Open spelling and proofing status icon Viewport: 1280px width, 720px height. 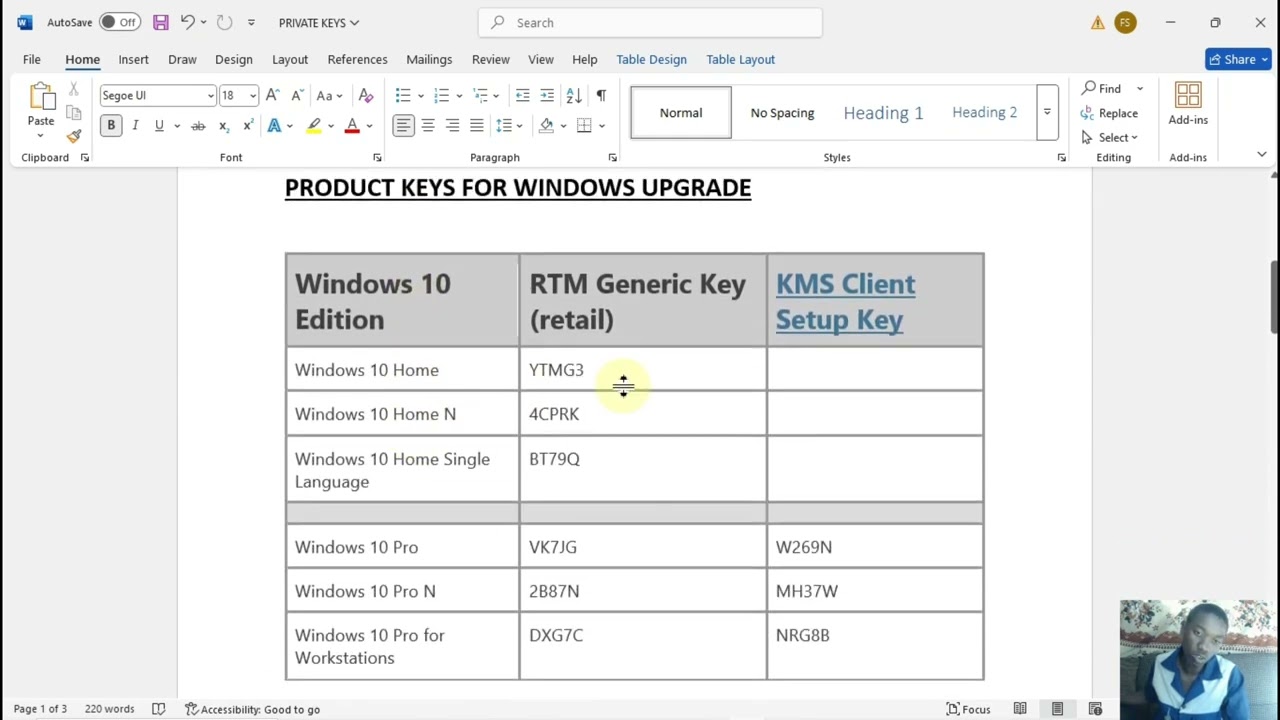pos(158,709)
